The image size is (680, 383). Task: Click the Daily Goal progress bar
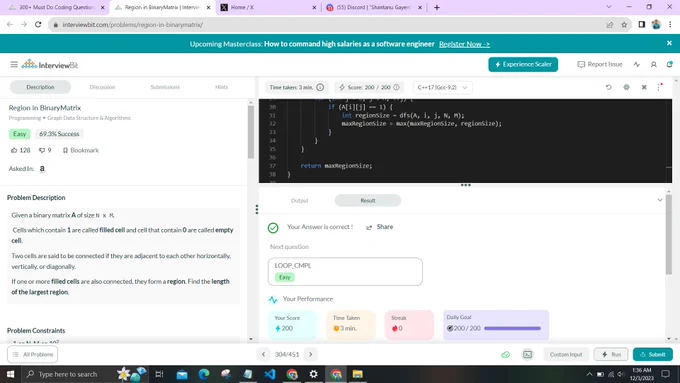[512, 328]
